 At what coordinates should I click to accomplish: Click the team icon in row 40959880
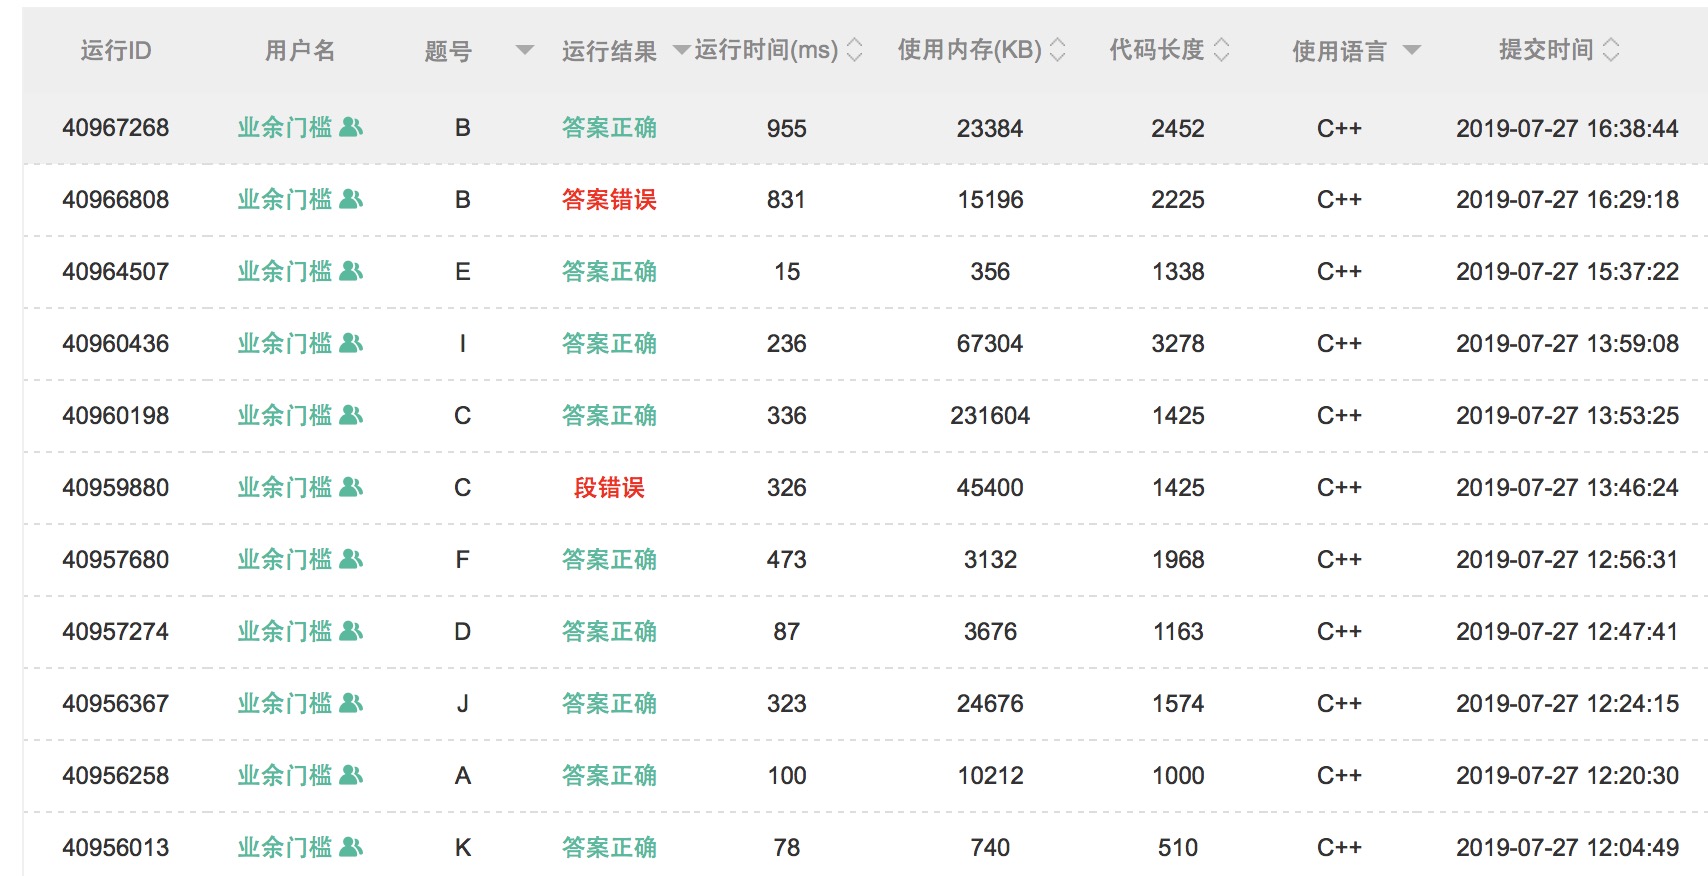[x=351, y=487]
